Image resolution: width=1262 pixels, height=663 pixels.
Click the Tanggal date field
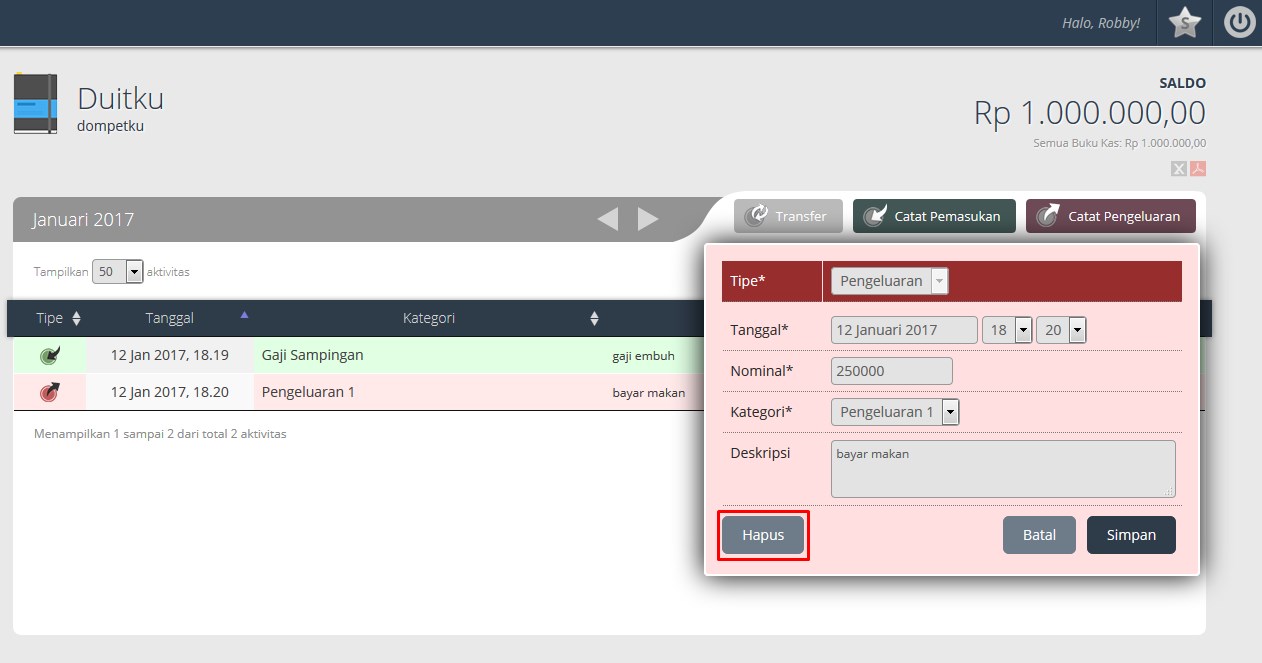coord(904,330)
